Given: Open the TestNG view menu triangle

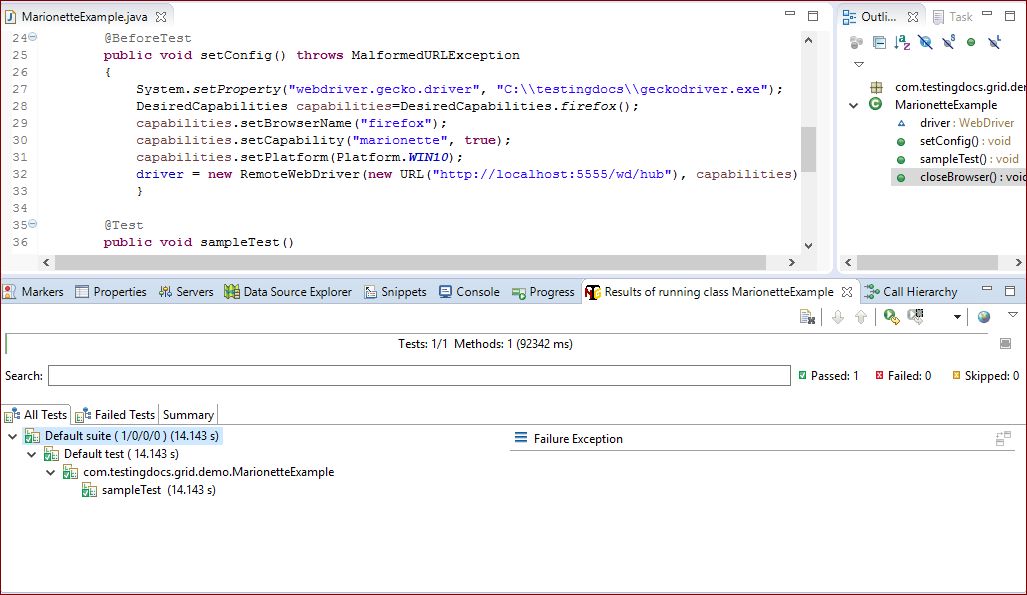Looking at the screenshot, I should click(x=1013, y=315).
